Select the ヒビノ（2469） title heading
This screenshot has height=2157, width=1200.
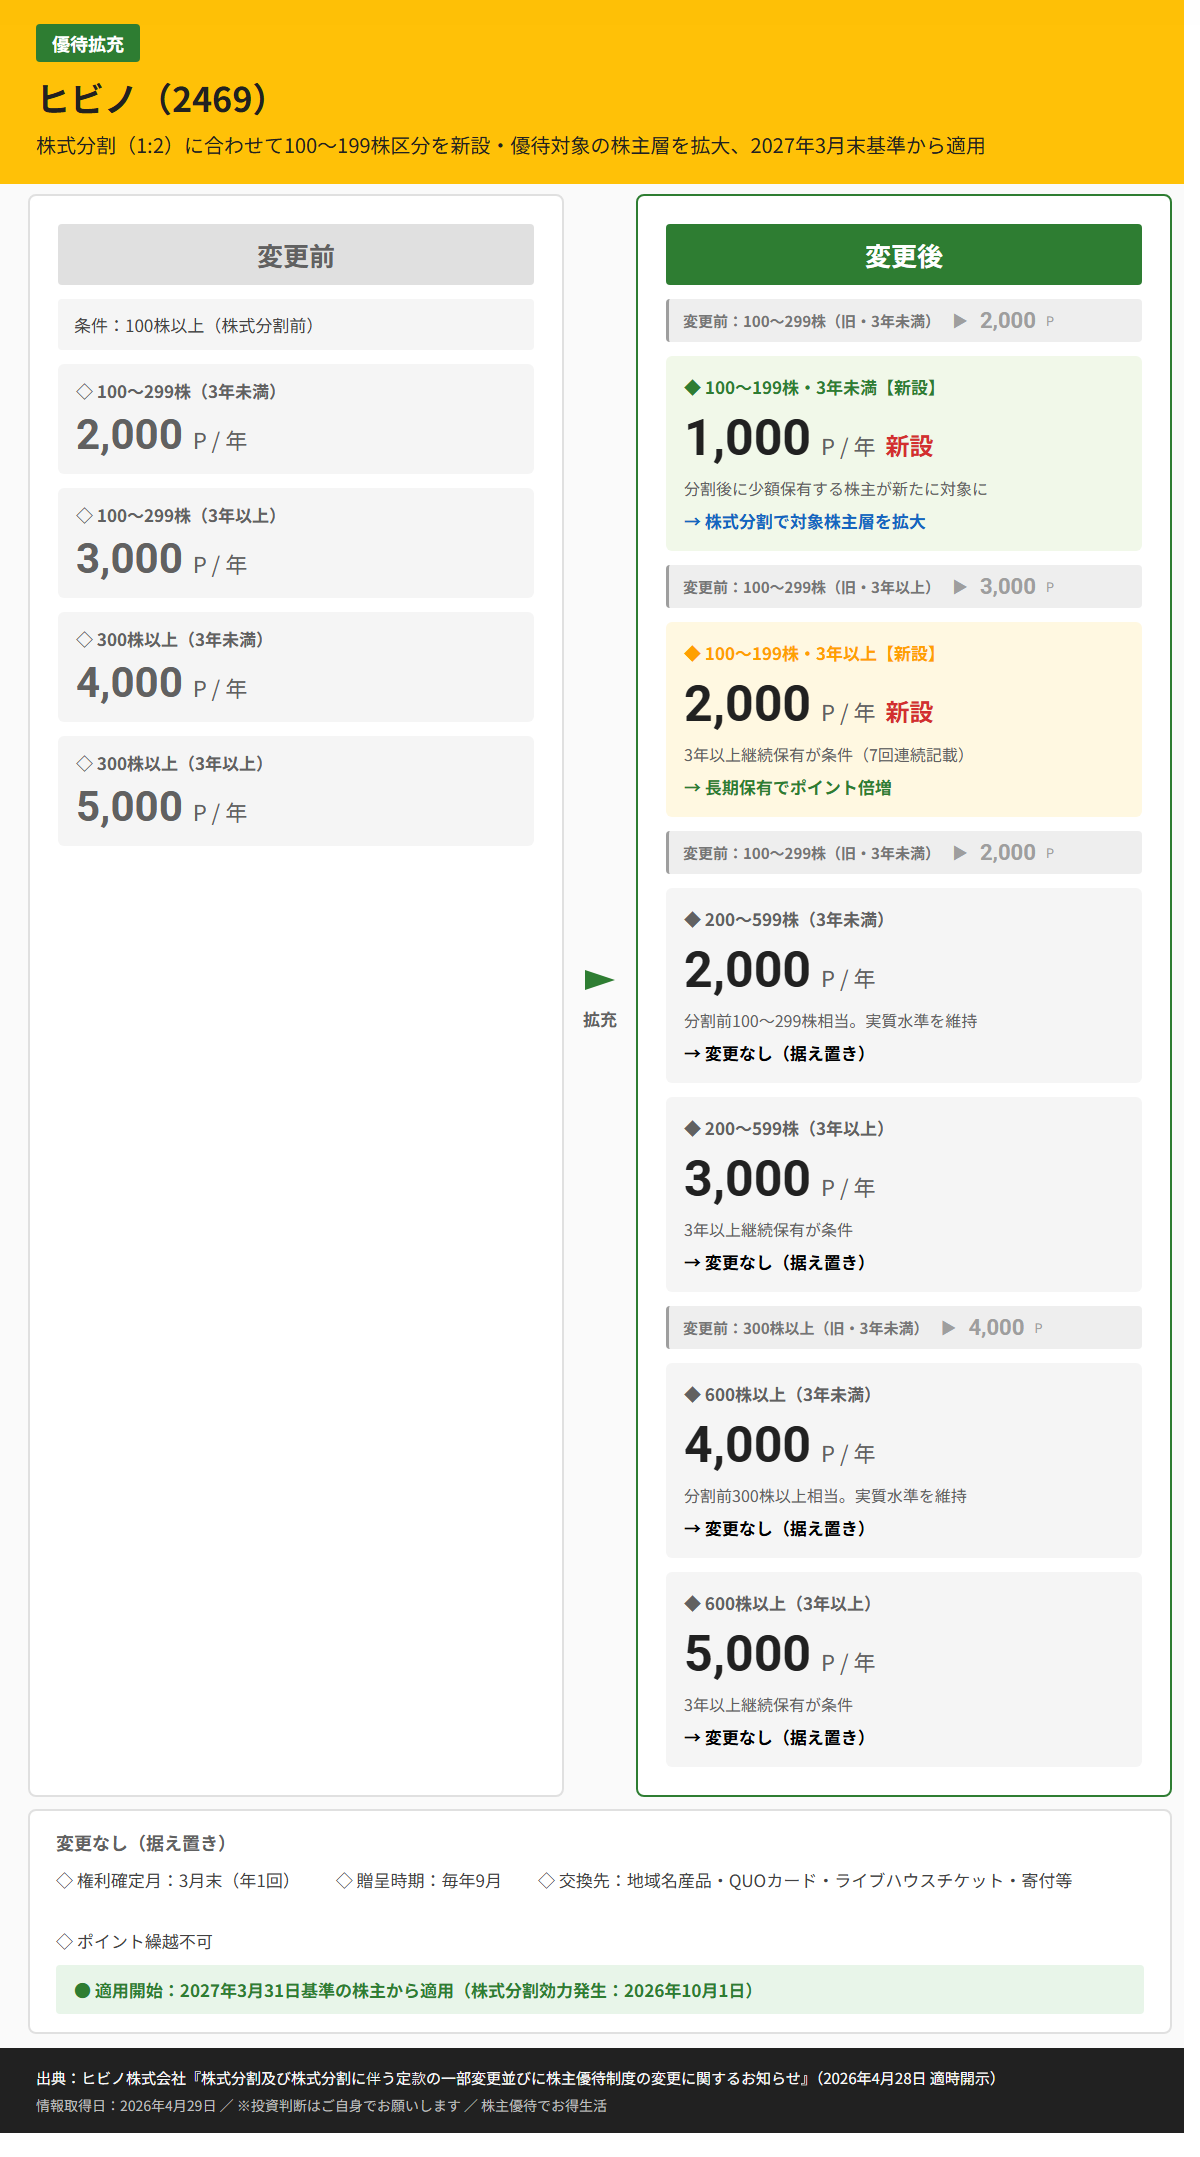click(x=155, y=99)
